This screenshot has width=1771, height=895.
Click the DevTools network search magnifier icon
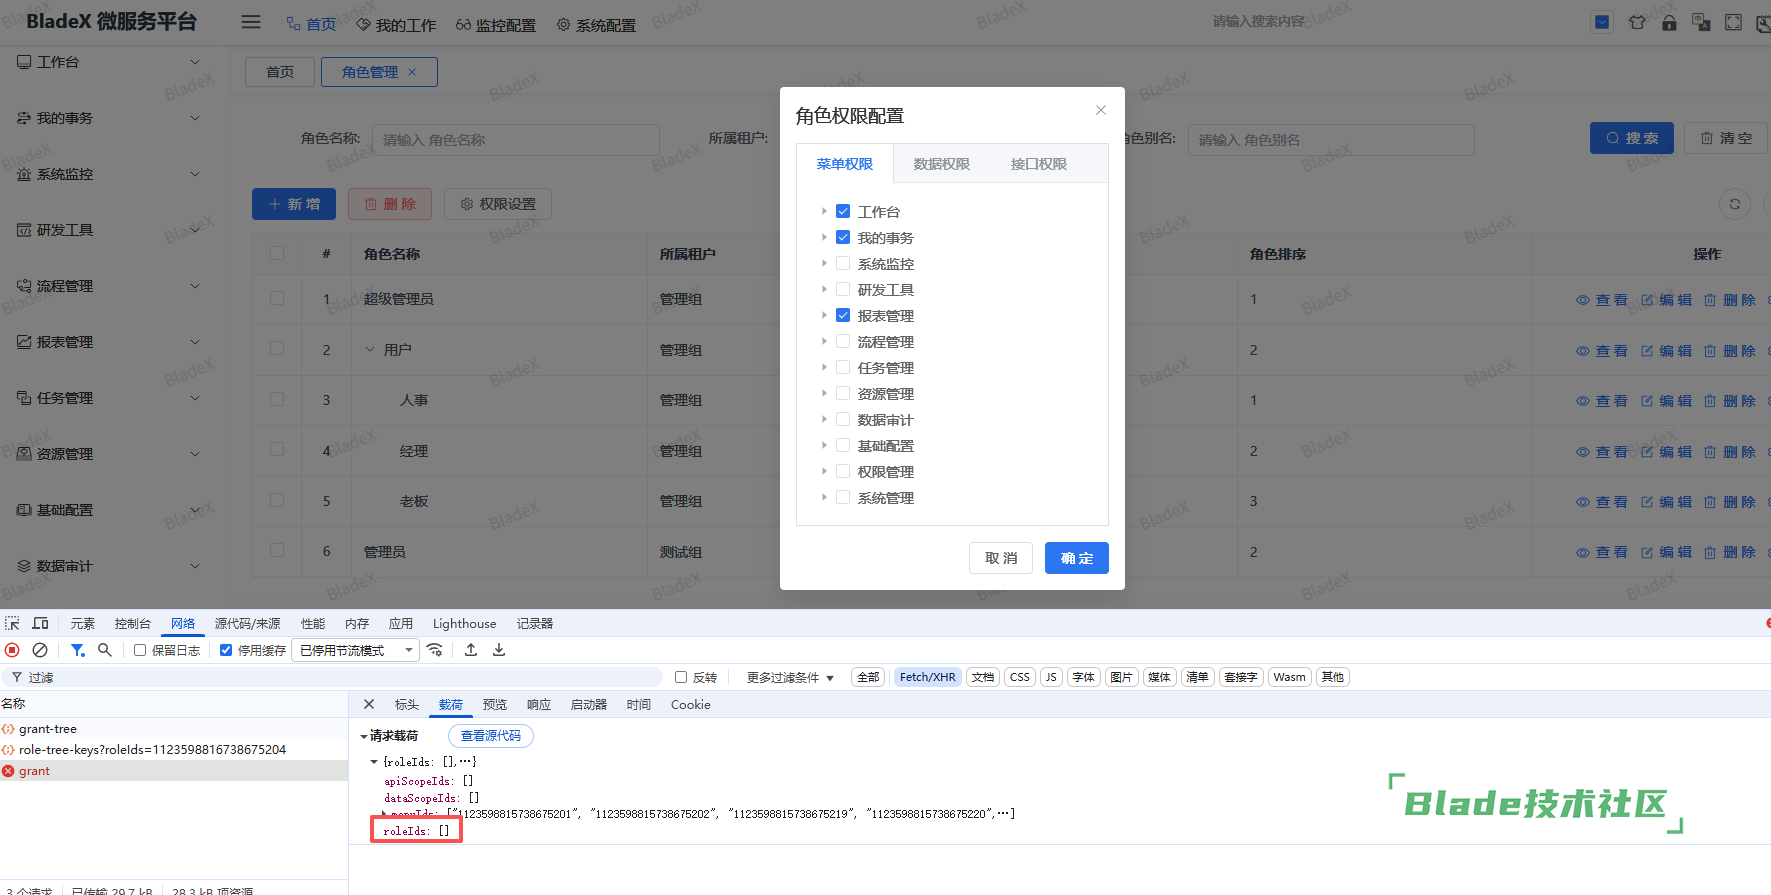point(105,650)
